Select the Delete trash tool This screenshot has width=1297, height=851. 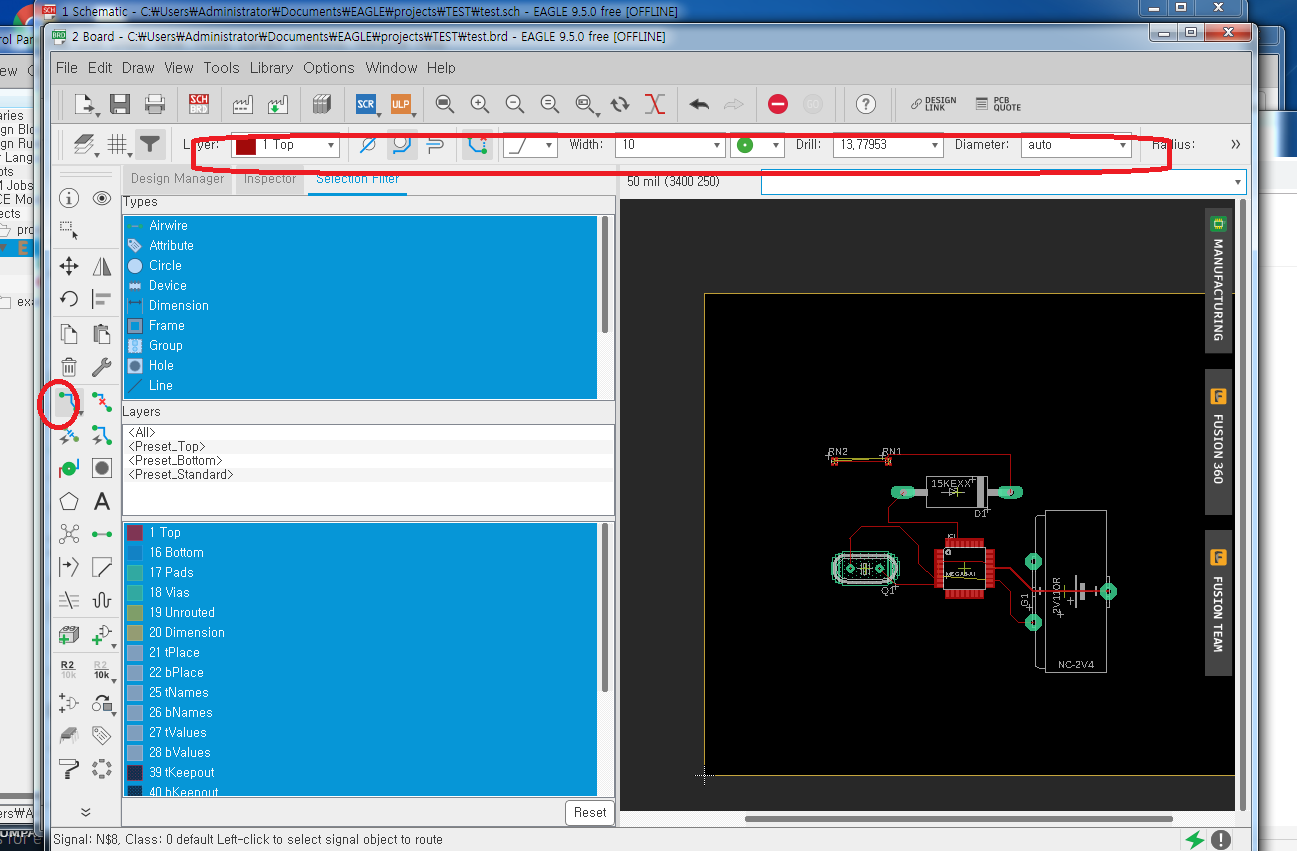(x=69, y=367)
